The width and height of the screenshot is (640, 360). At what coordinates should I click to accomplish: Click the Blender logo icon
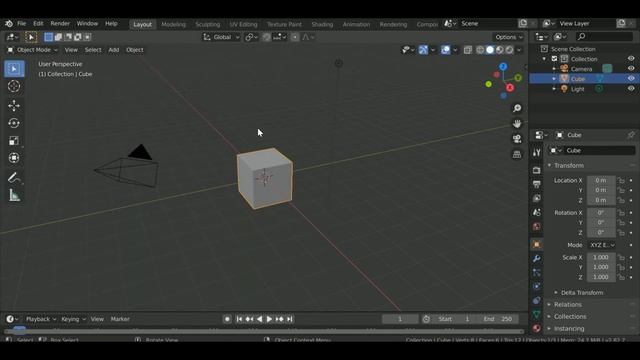click(9, 24)
